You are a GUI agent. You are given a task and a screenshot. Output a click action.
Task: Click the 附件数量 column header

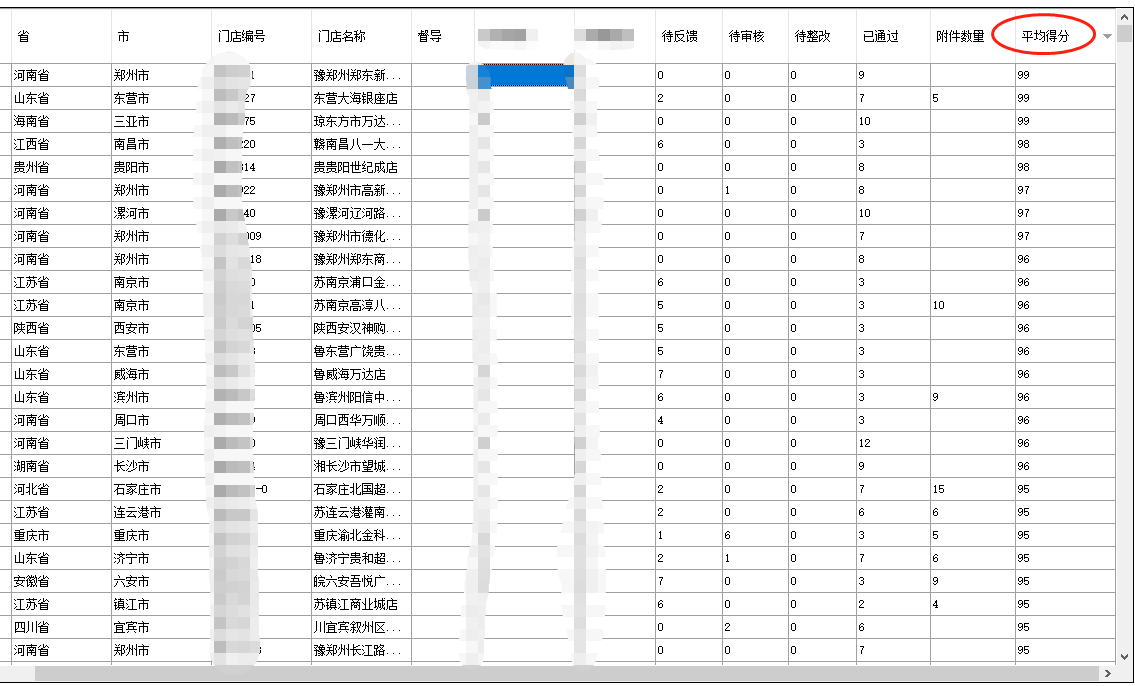click(959, 37)
